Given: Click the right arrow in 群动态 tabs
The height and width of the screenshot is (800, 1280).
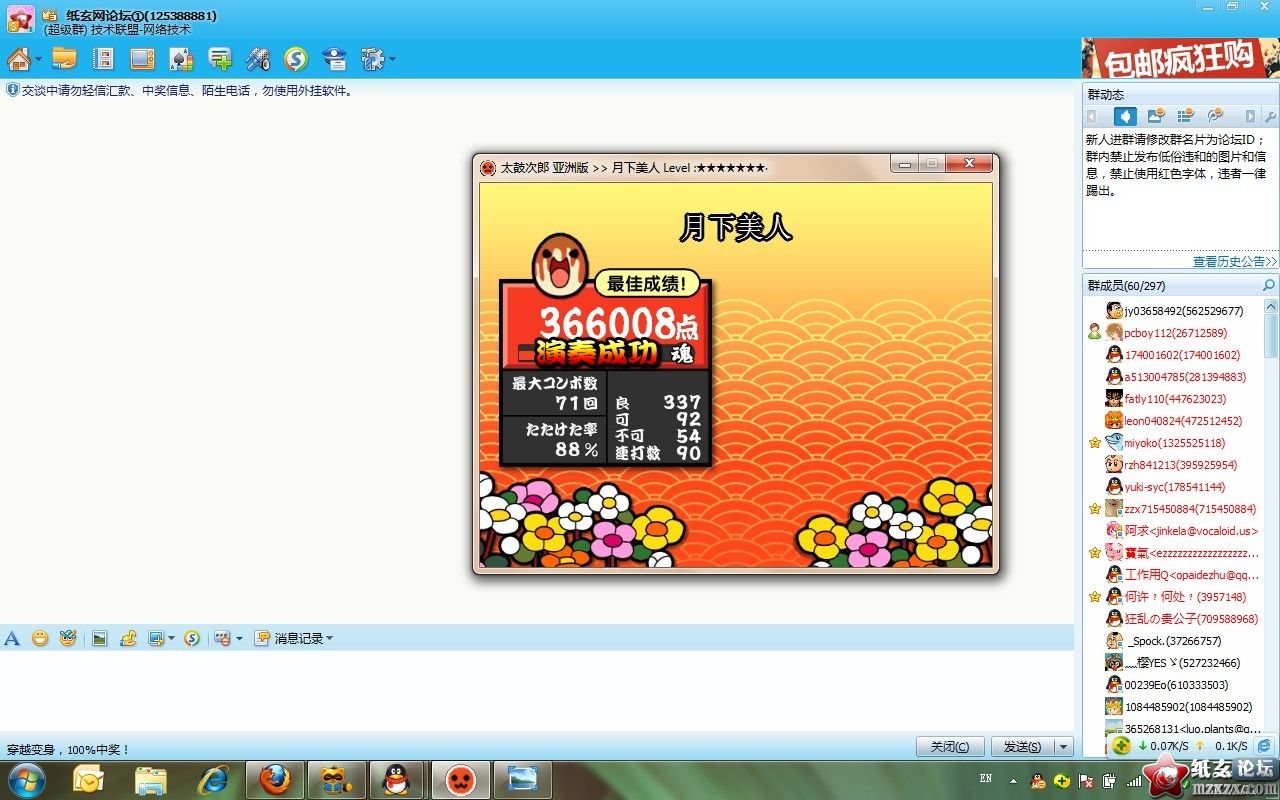Looking at the screenshot, I should click(x=1250, y=117).
